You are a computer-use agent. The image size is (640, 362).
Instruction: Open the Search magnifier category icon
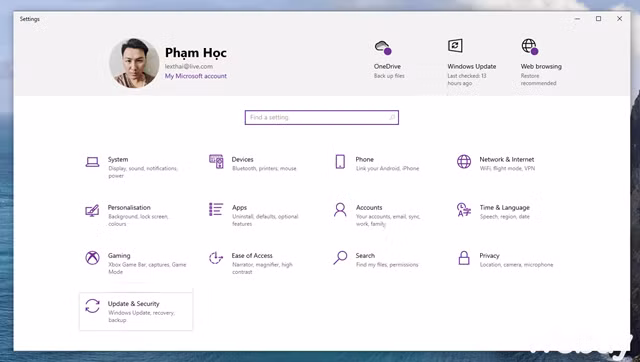(x=340, y=258)
